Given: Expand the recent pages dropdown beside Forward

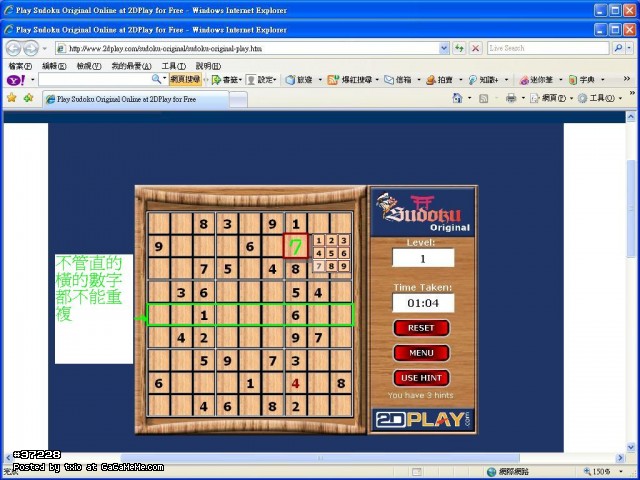Looking at the screenshot, I should (x=44, y=49).
